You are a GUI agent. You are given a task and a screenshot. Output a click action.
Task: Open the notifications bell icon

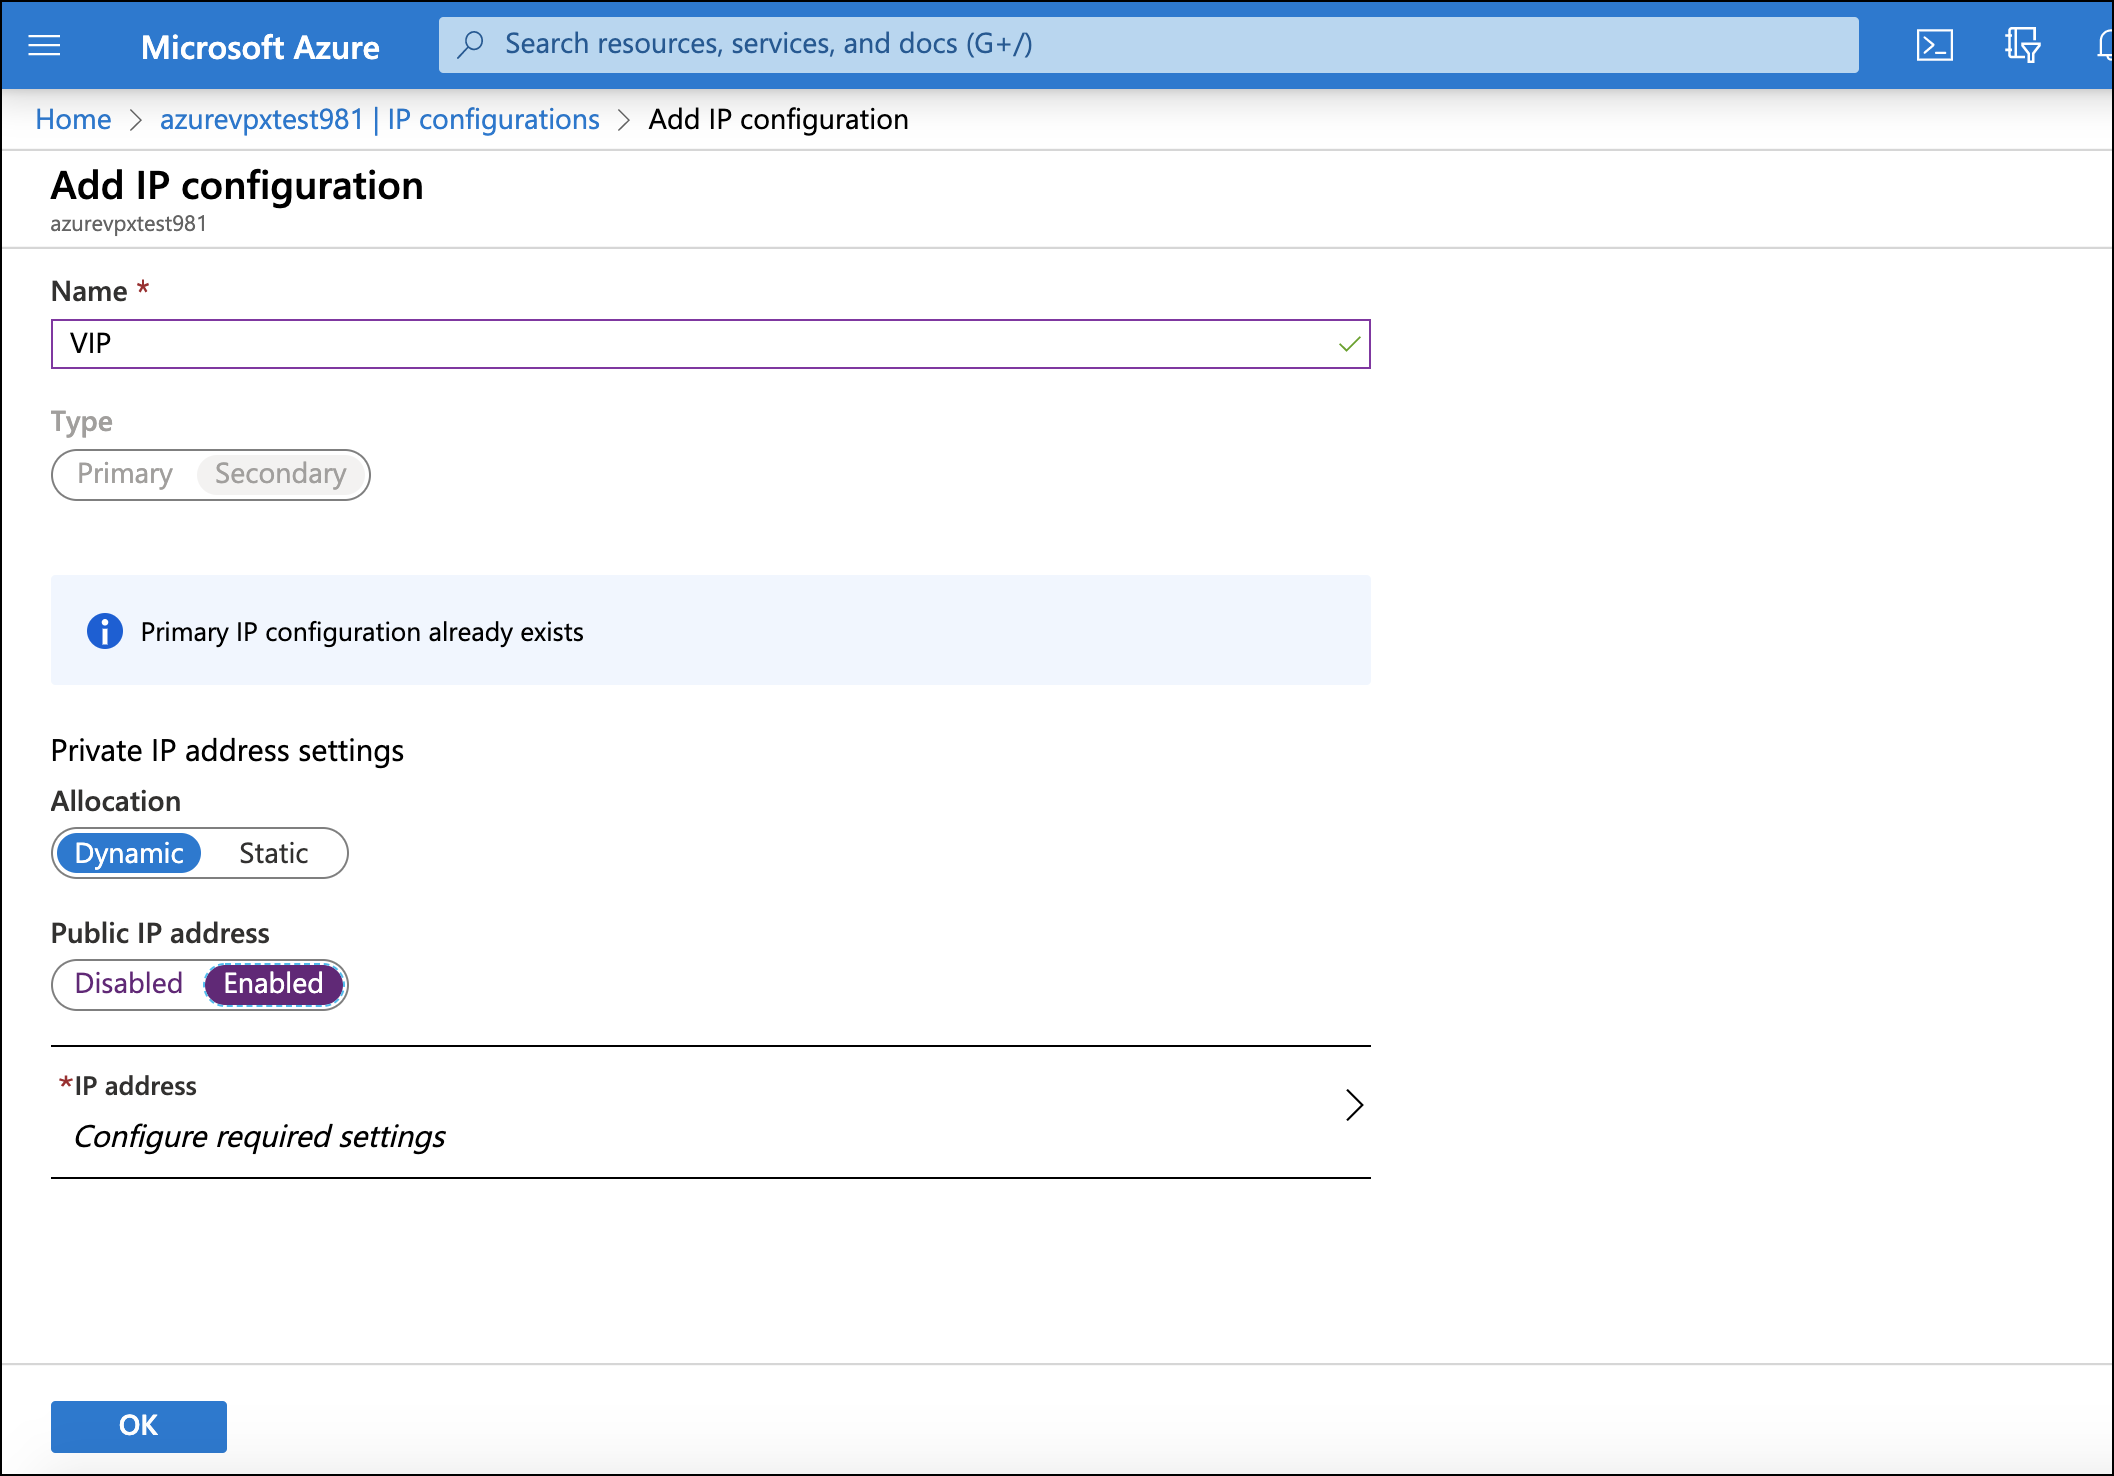(2104, 45)
